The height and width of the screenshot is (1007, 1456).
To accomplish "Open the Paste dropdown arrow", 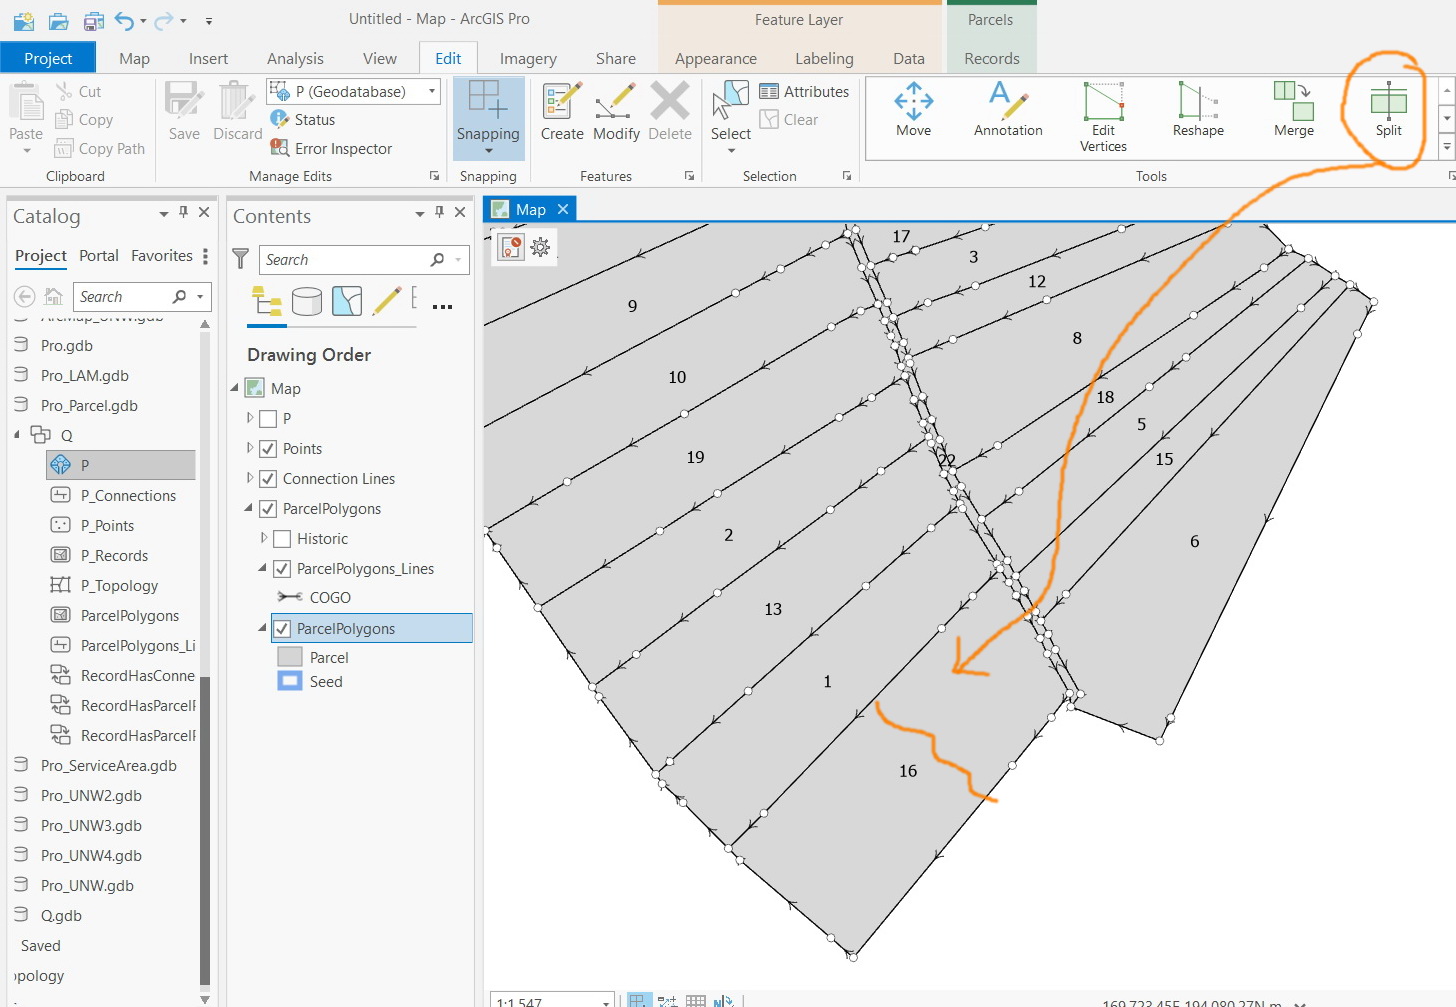I will tap(26, 151).
